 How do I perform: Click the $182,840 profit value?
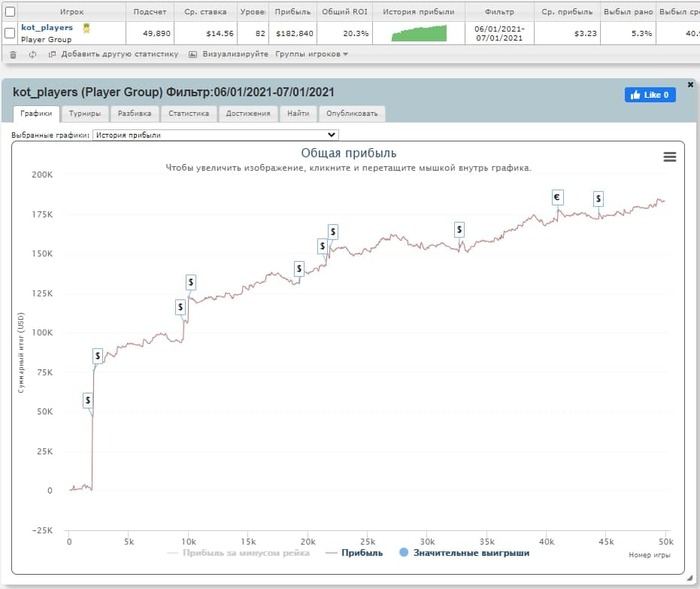coord(295,33)
